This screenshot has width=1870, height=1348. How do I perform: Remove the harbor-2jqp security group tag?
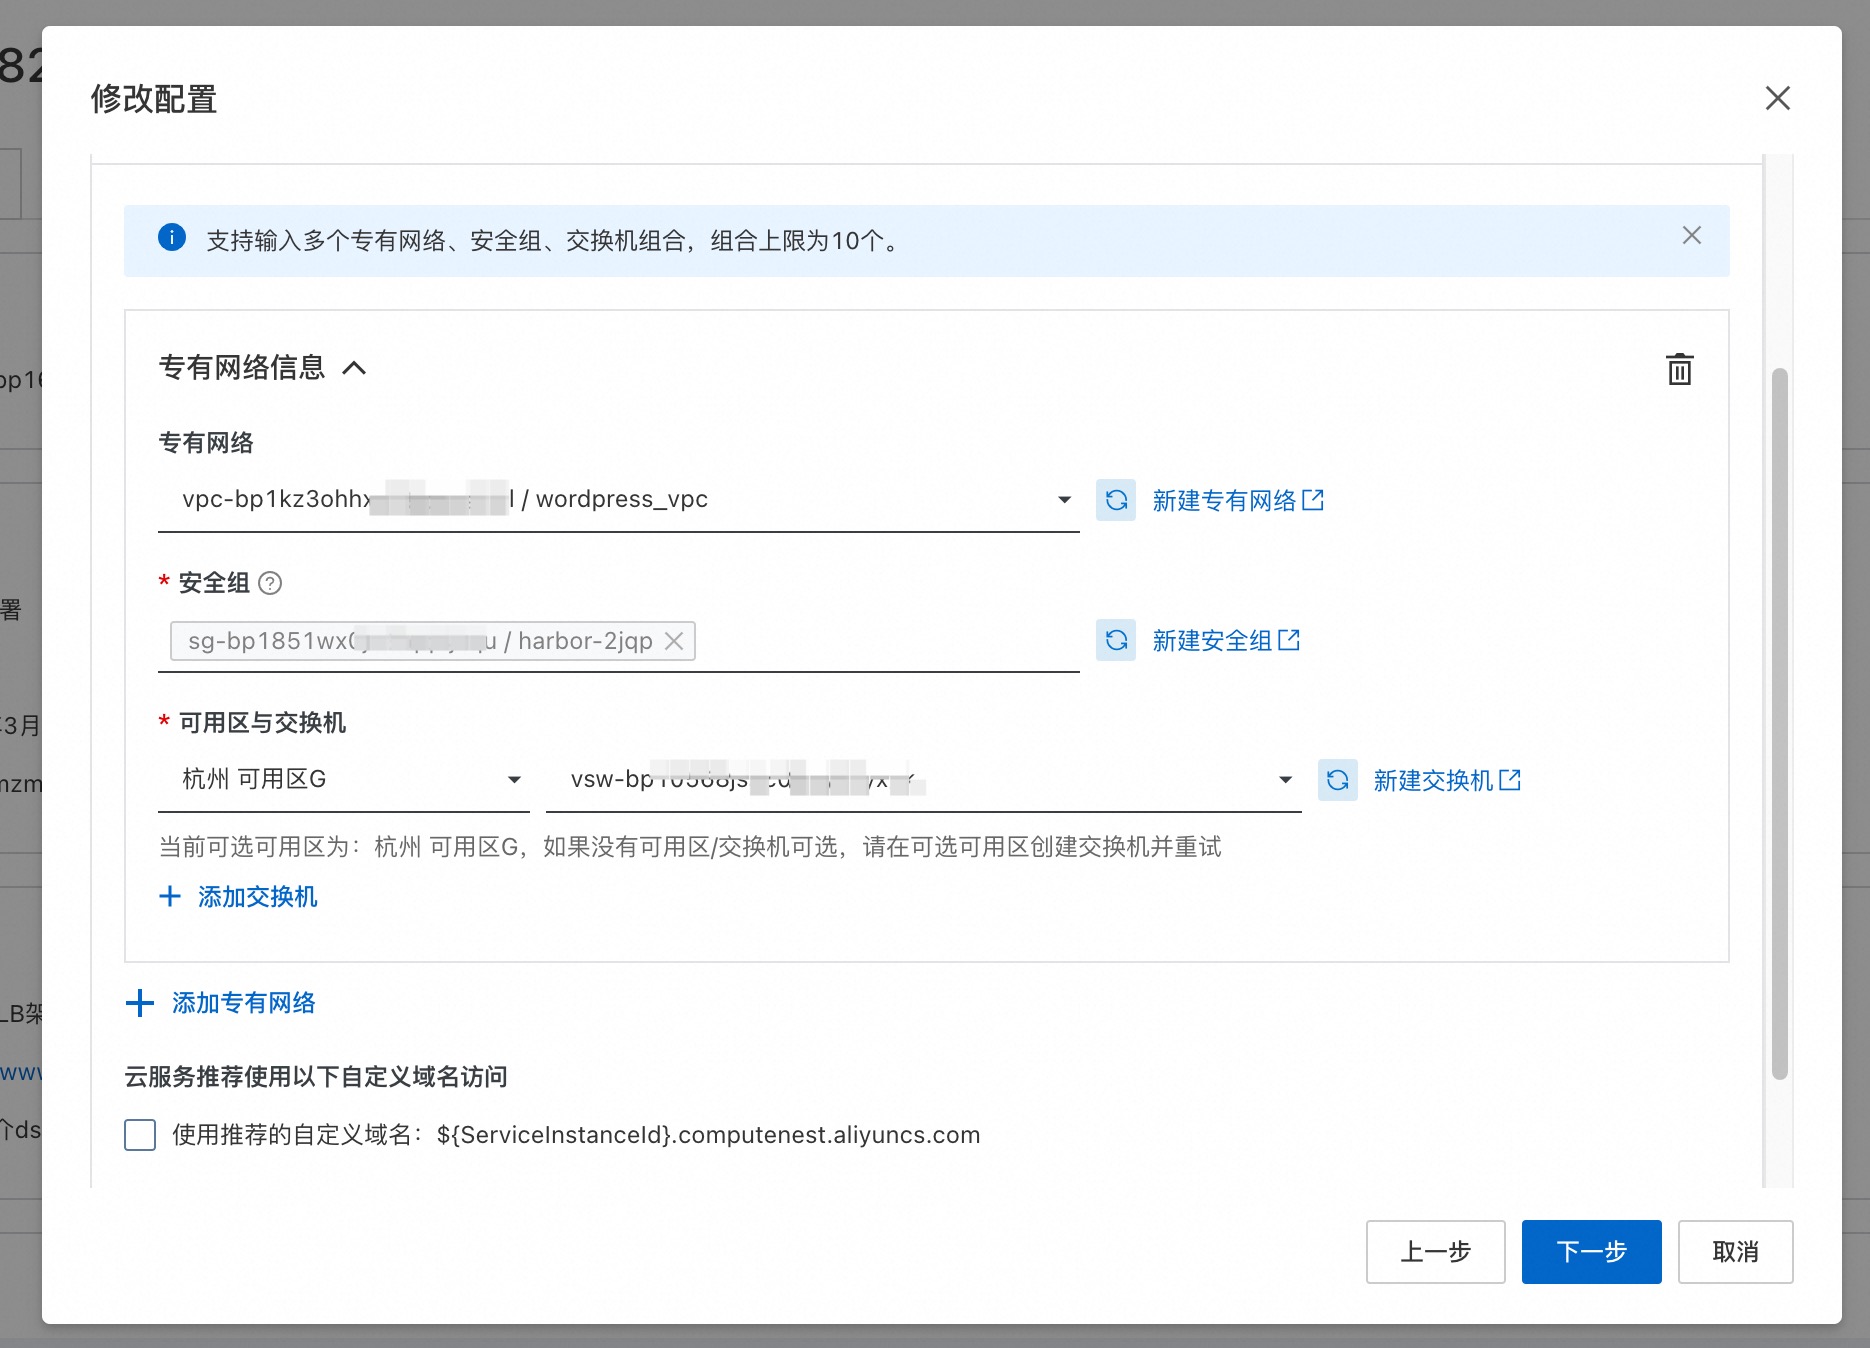pyautogui.click(x=674, y=641)
